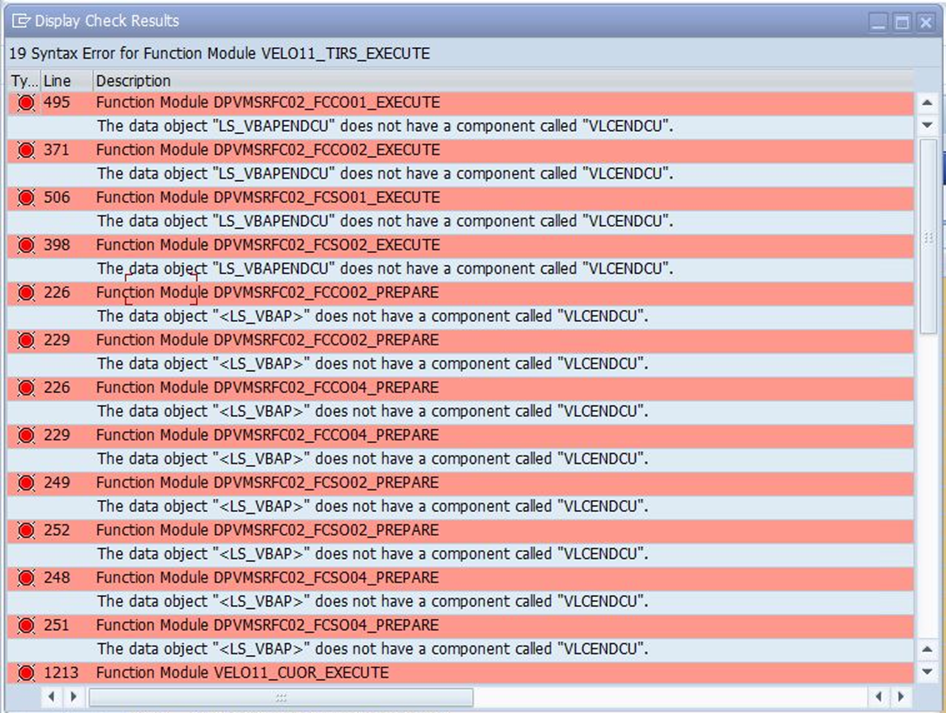This screenshot has width=946, height=713.
Task: Click the error icon of DPVMSRFC02_FCCO02_PREPARE line 229
Action: pos(26,340)
